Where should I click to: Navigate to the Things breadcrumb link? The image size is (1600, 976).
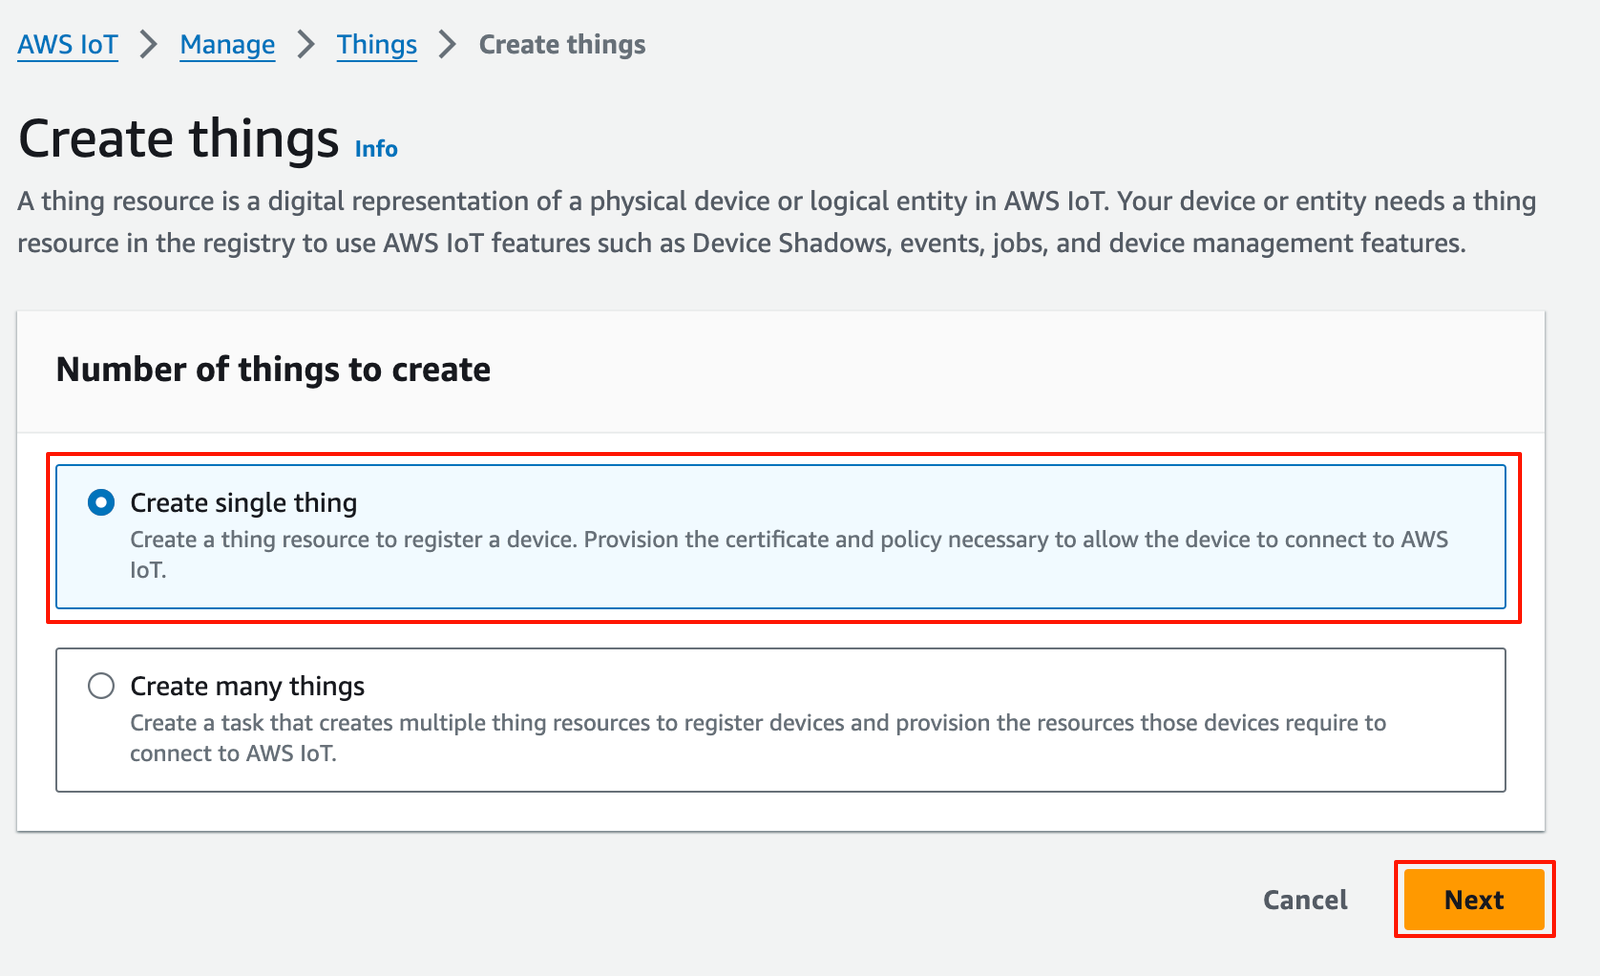coord(377,45)
